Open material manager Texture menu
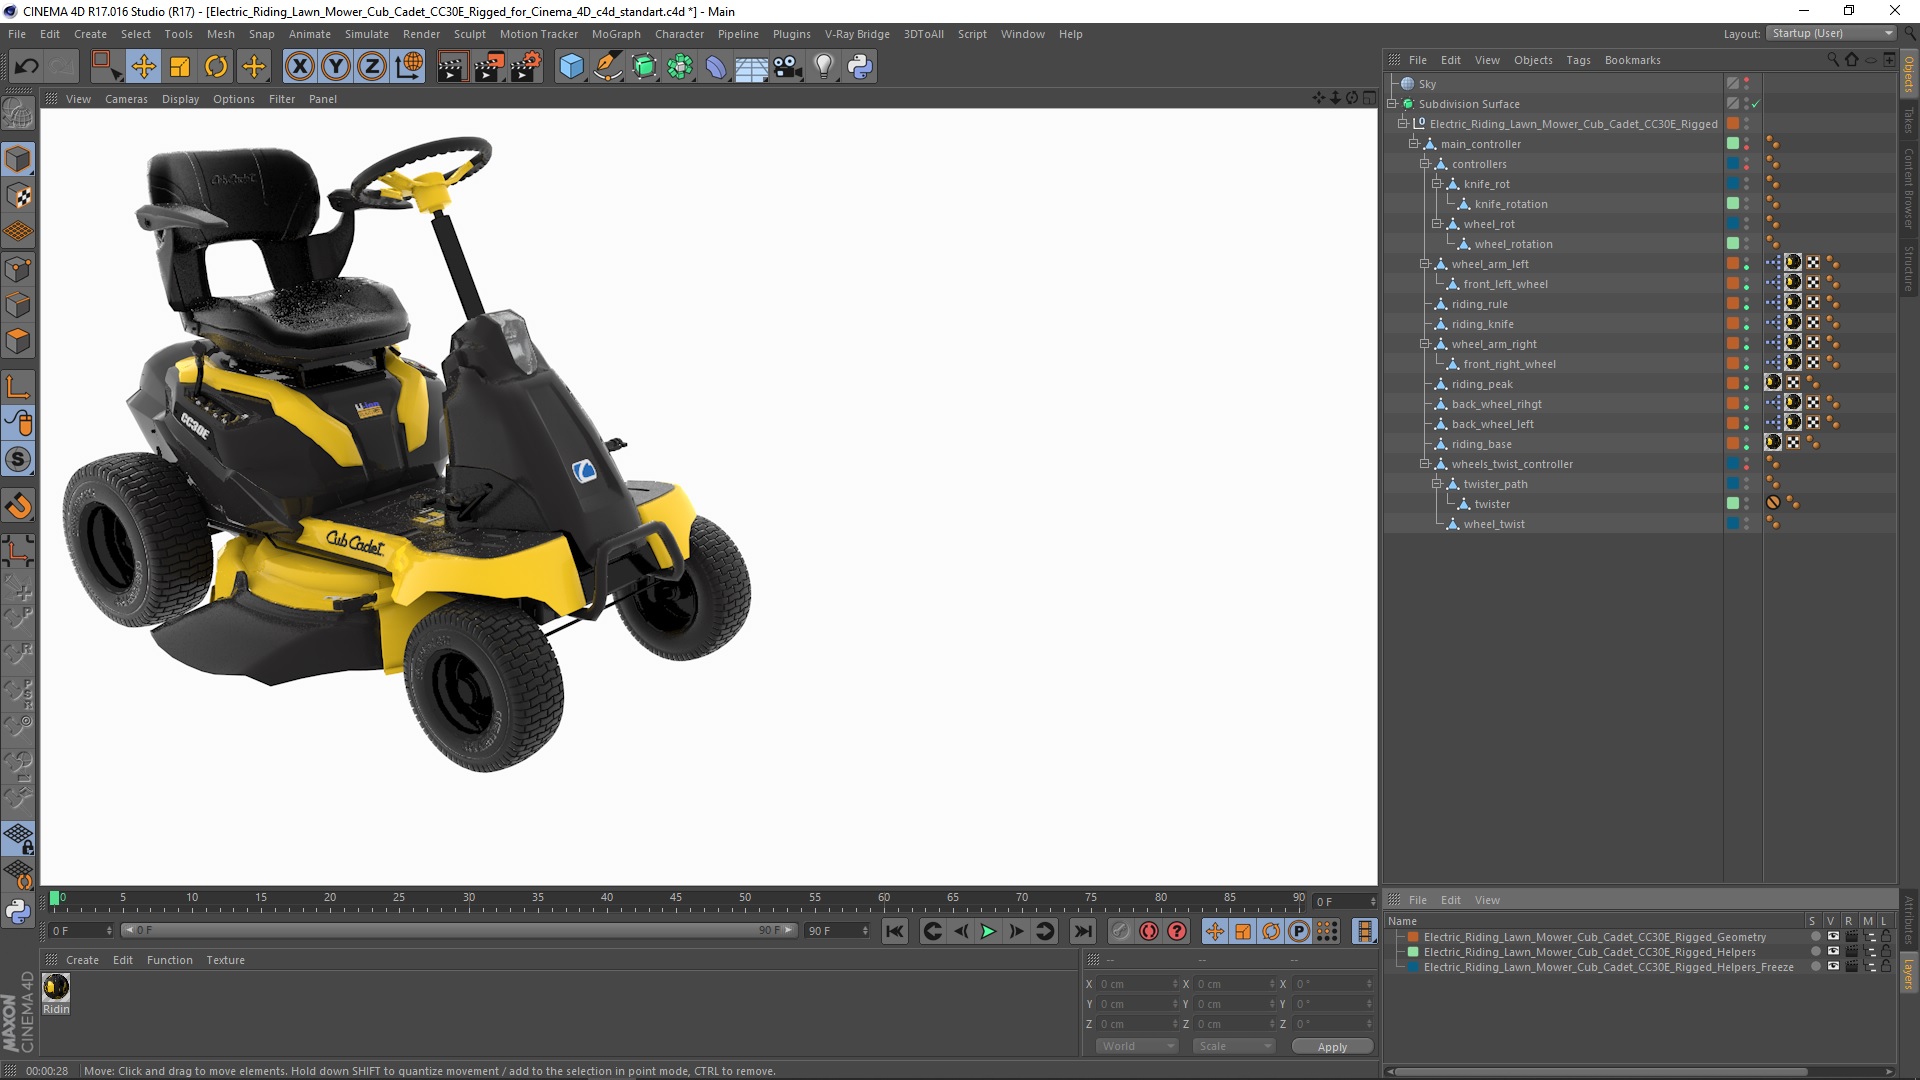Screen dimensions: 1920x1080 tap(225, 960)
